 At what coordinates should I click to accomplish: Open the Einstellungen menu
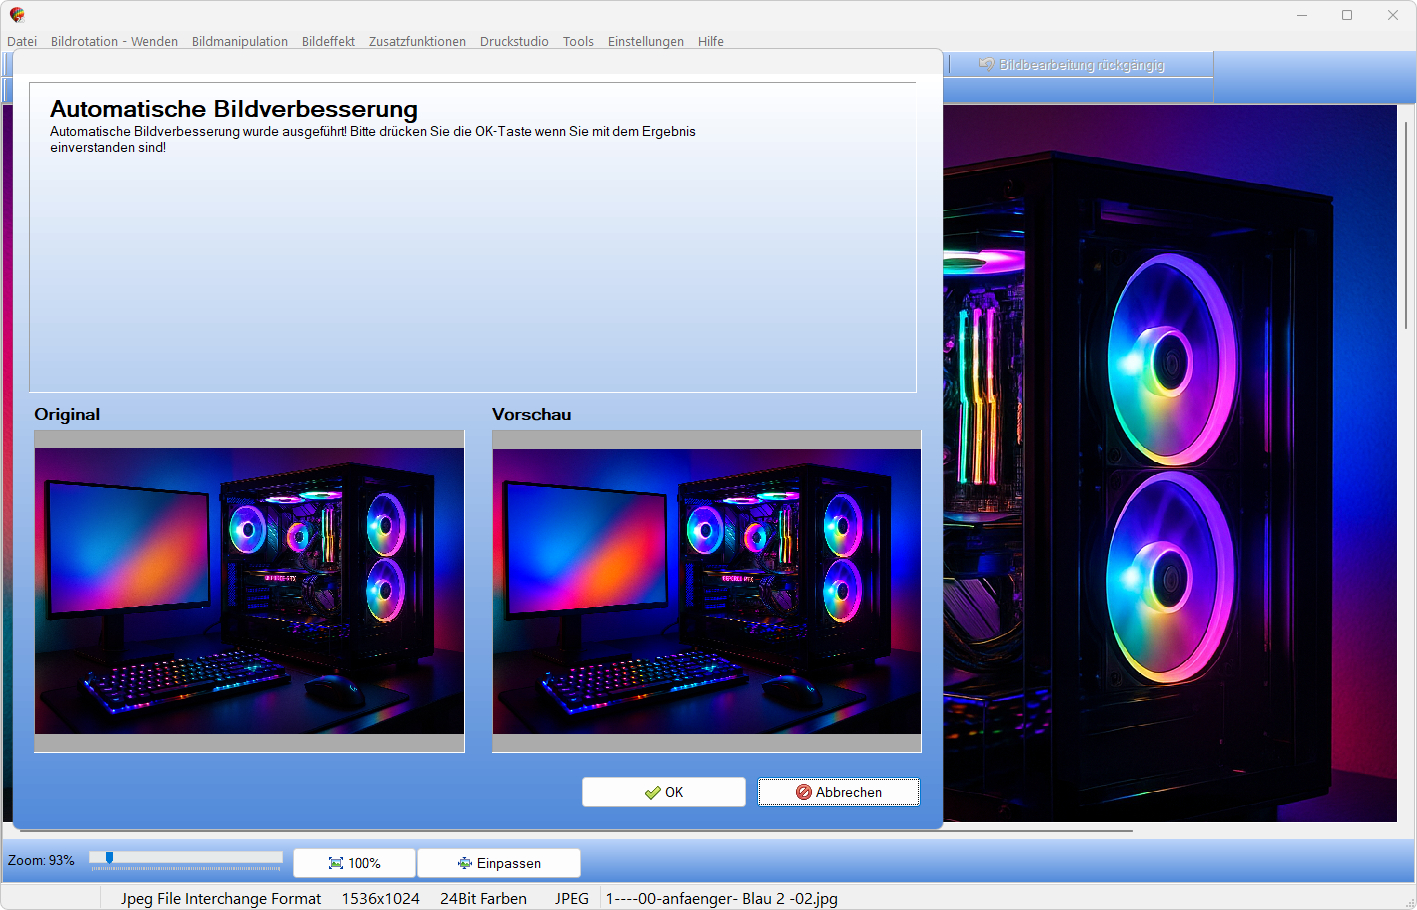[x=645, y=41]
